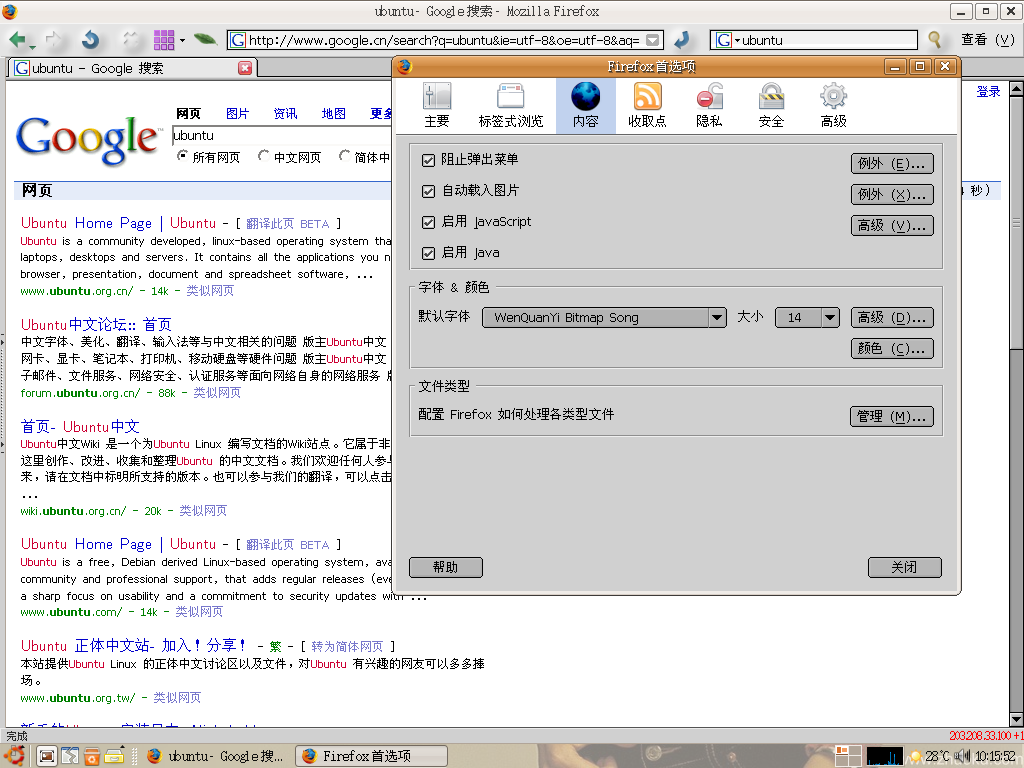The image size is (1024, 768).
Task: Open the search engine selector dropdown
Action: 728,40
